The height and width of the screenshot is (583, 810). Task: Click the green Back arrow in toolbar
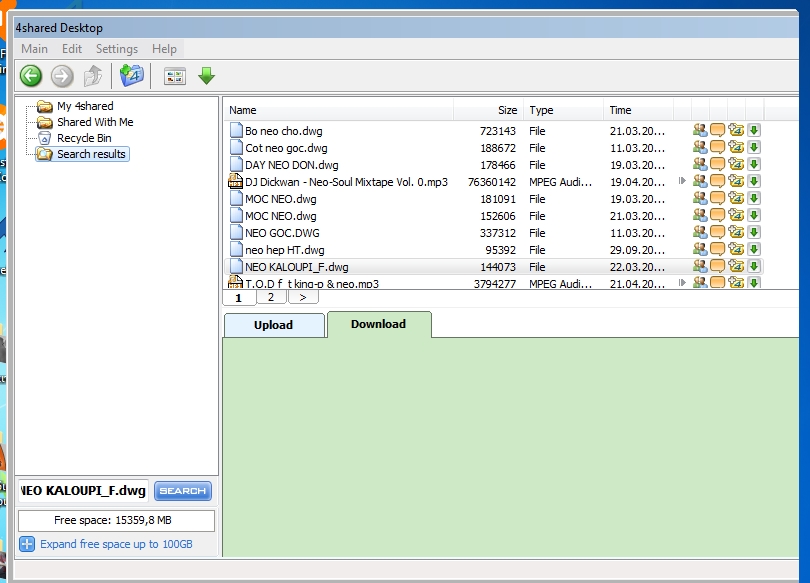pos(31,76)
